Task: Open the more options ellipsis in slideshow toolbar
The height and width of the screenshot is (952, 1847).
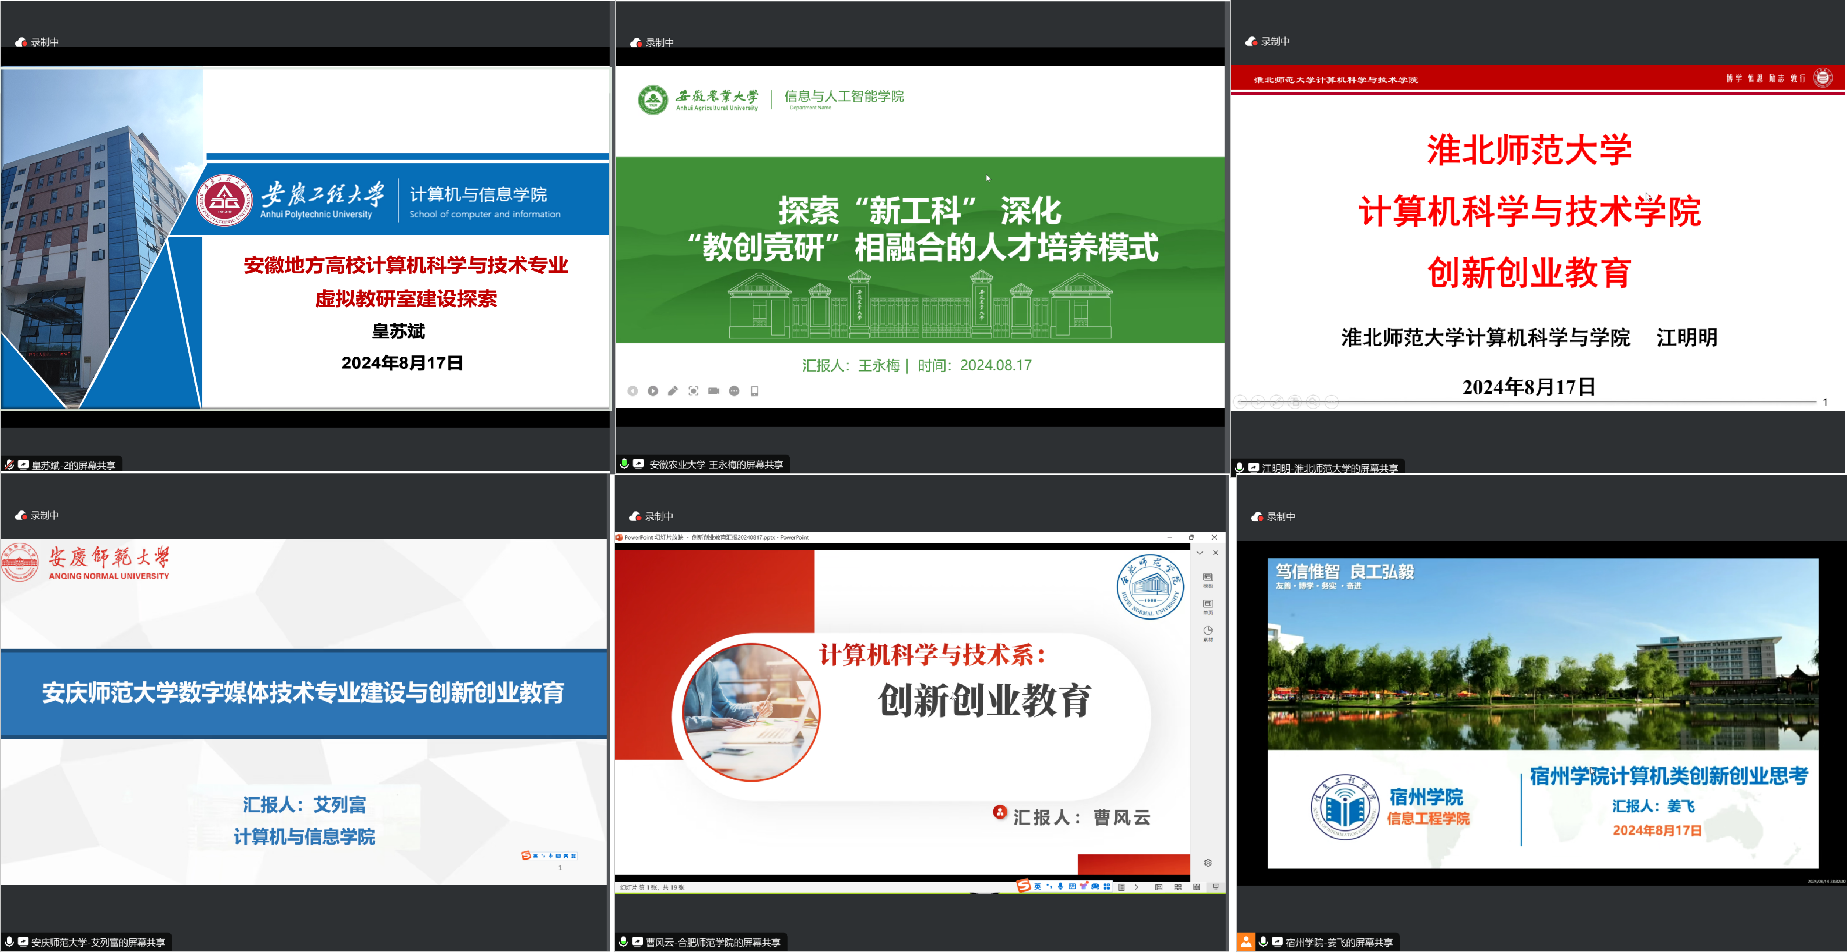Action: point(734,391)
